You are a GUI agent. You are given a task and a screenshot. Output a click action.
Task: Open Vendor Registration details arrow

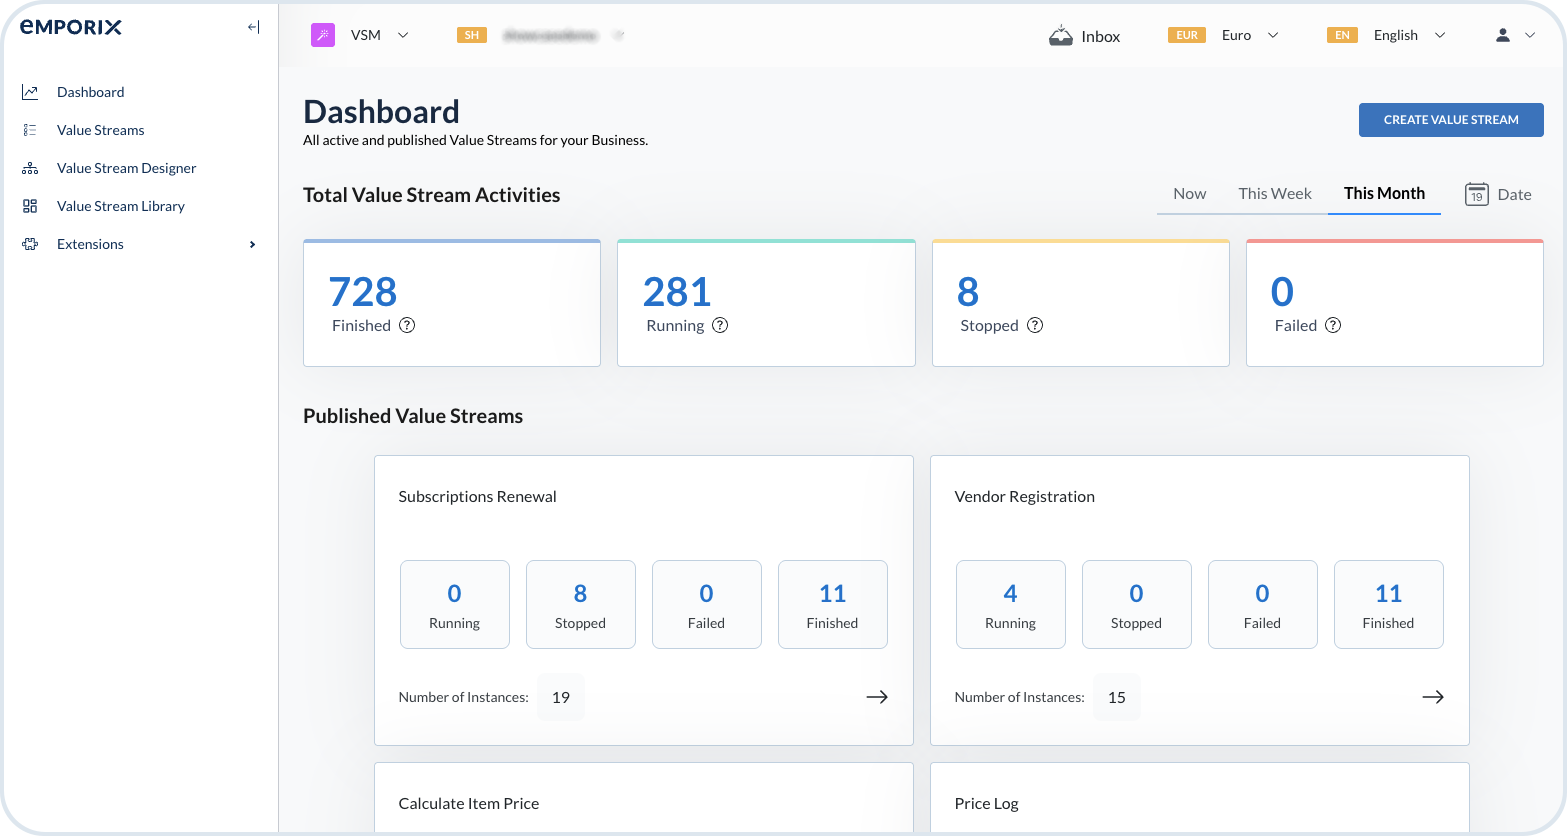[1432, 697]
